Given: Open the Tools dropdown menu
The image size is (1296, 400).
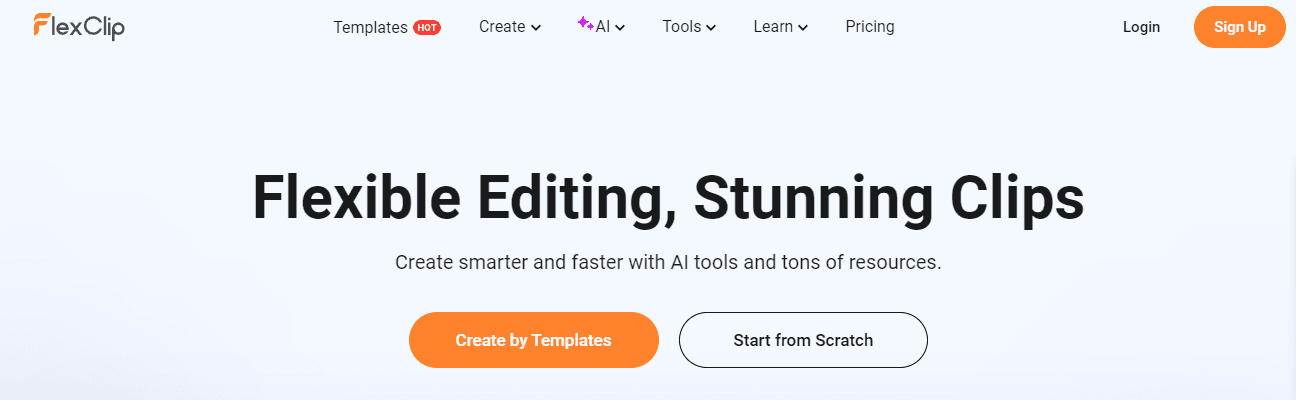Looking at the screenshot, I should [689, 27].
